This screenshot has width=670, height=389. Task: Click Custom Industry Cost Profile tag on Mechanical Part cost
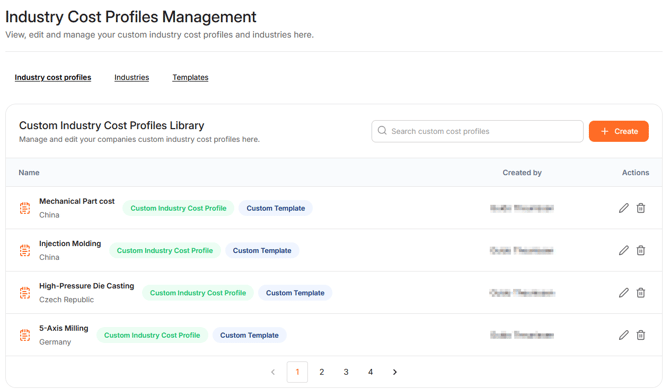tap(178, 208)
